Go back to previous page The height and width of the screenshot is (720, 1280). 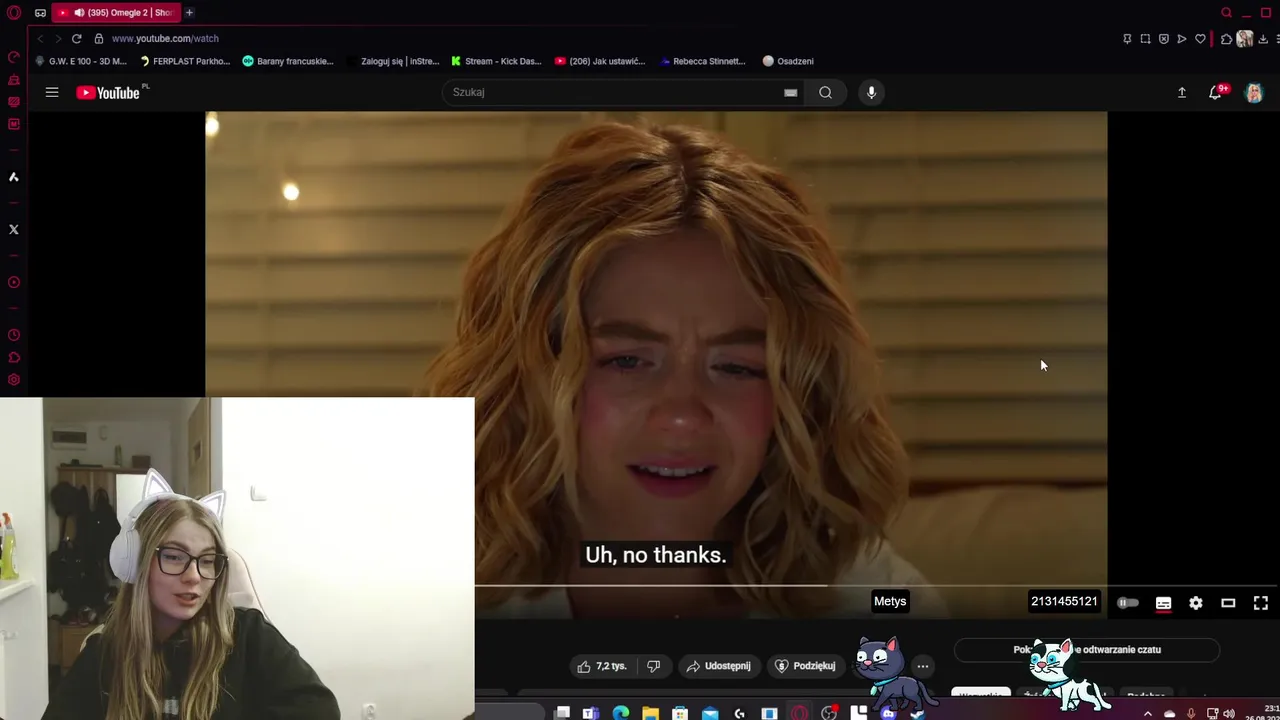pos(40,38)
